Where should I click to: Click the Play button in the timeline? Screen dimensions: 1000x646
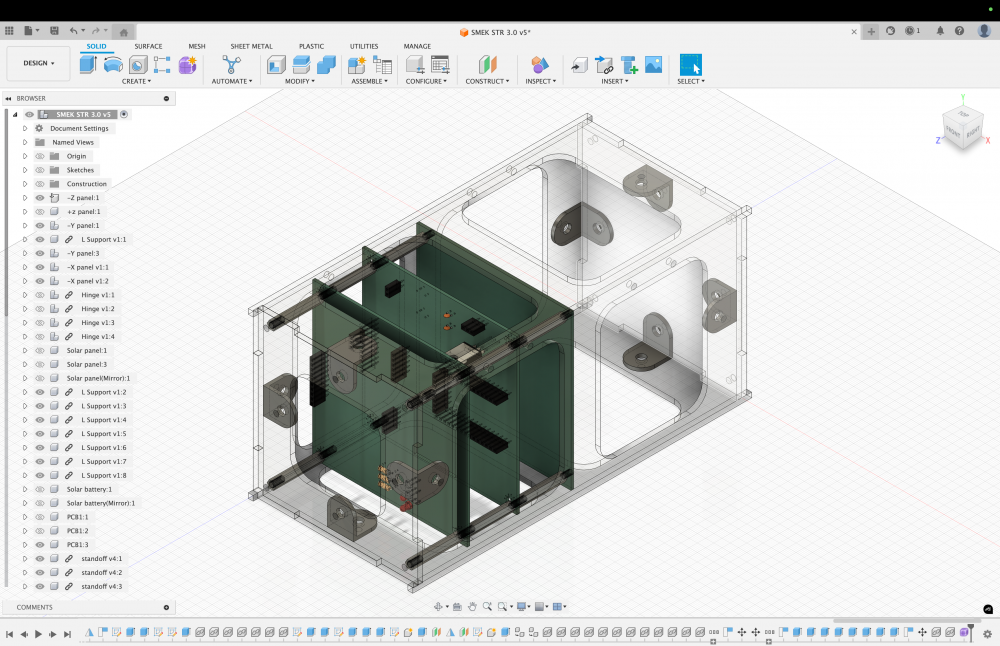[38, 634]
